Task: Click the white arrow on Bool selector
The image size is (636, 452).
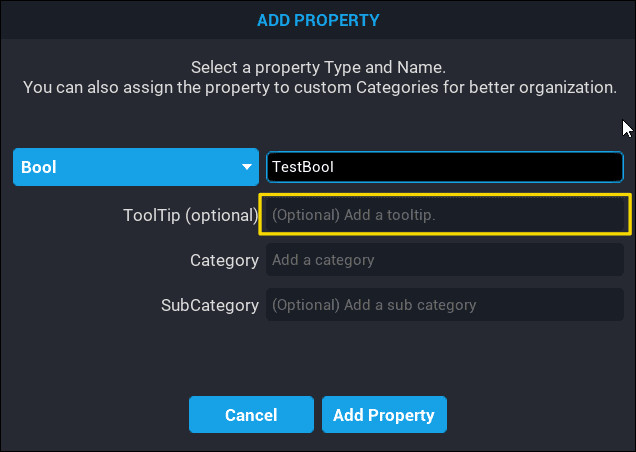Action: pyautogui.click(x=247, y=168)
